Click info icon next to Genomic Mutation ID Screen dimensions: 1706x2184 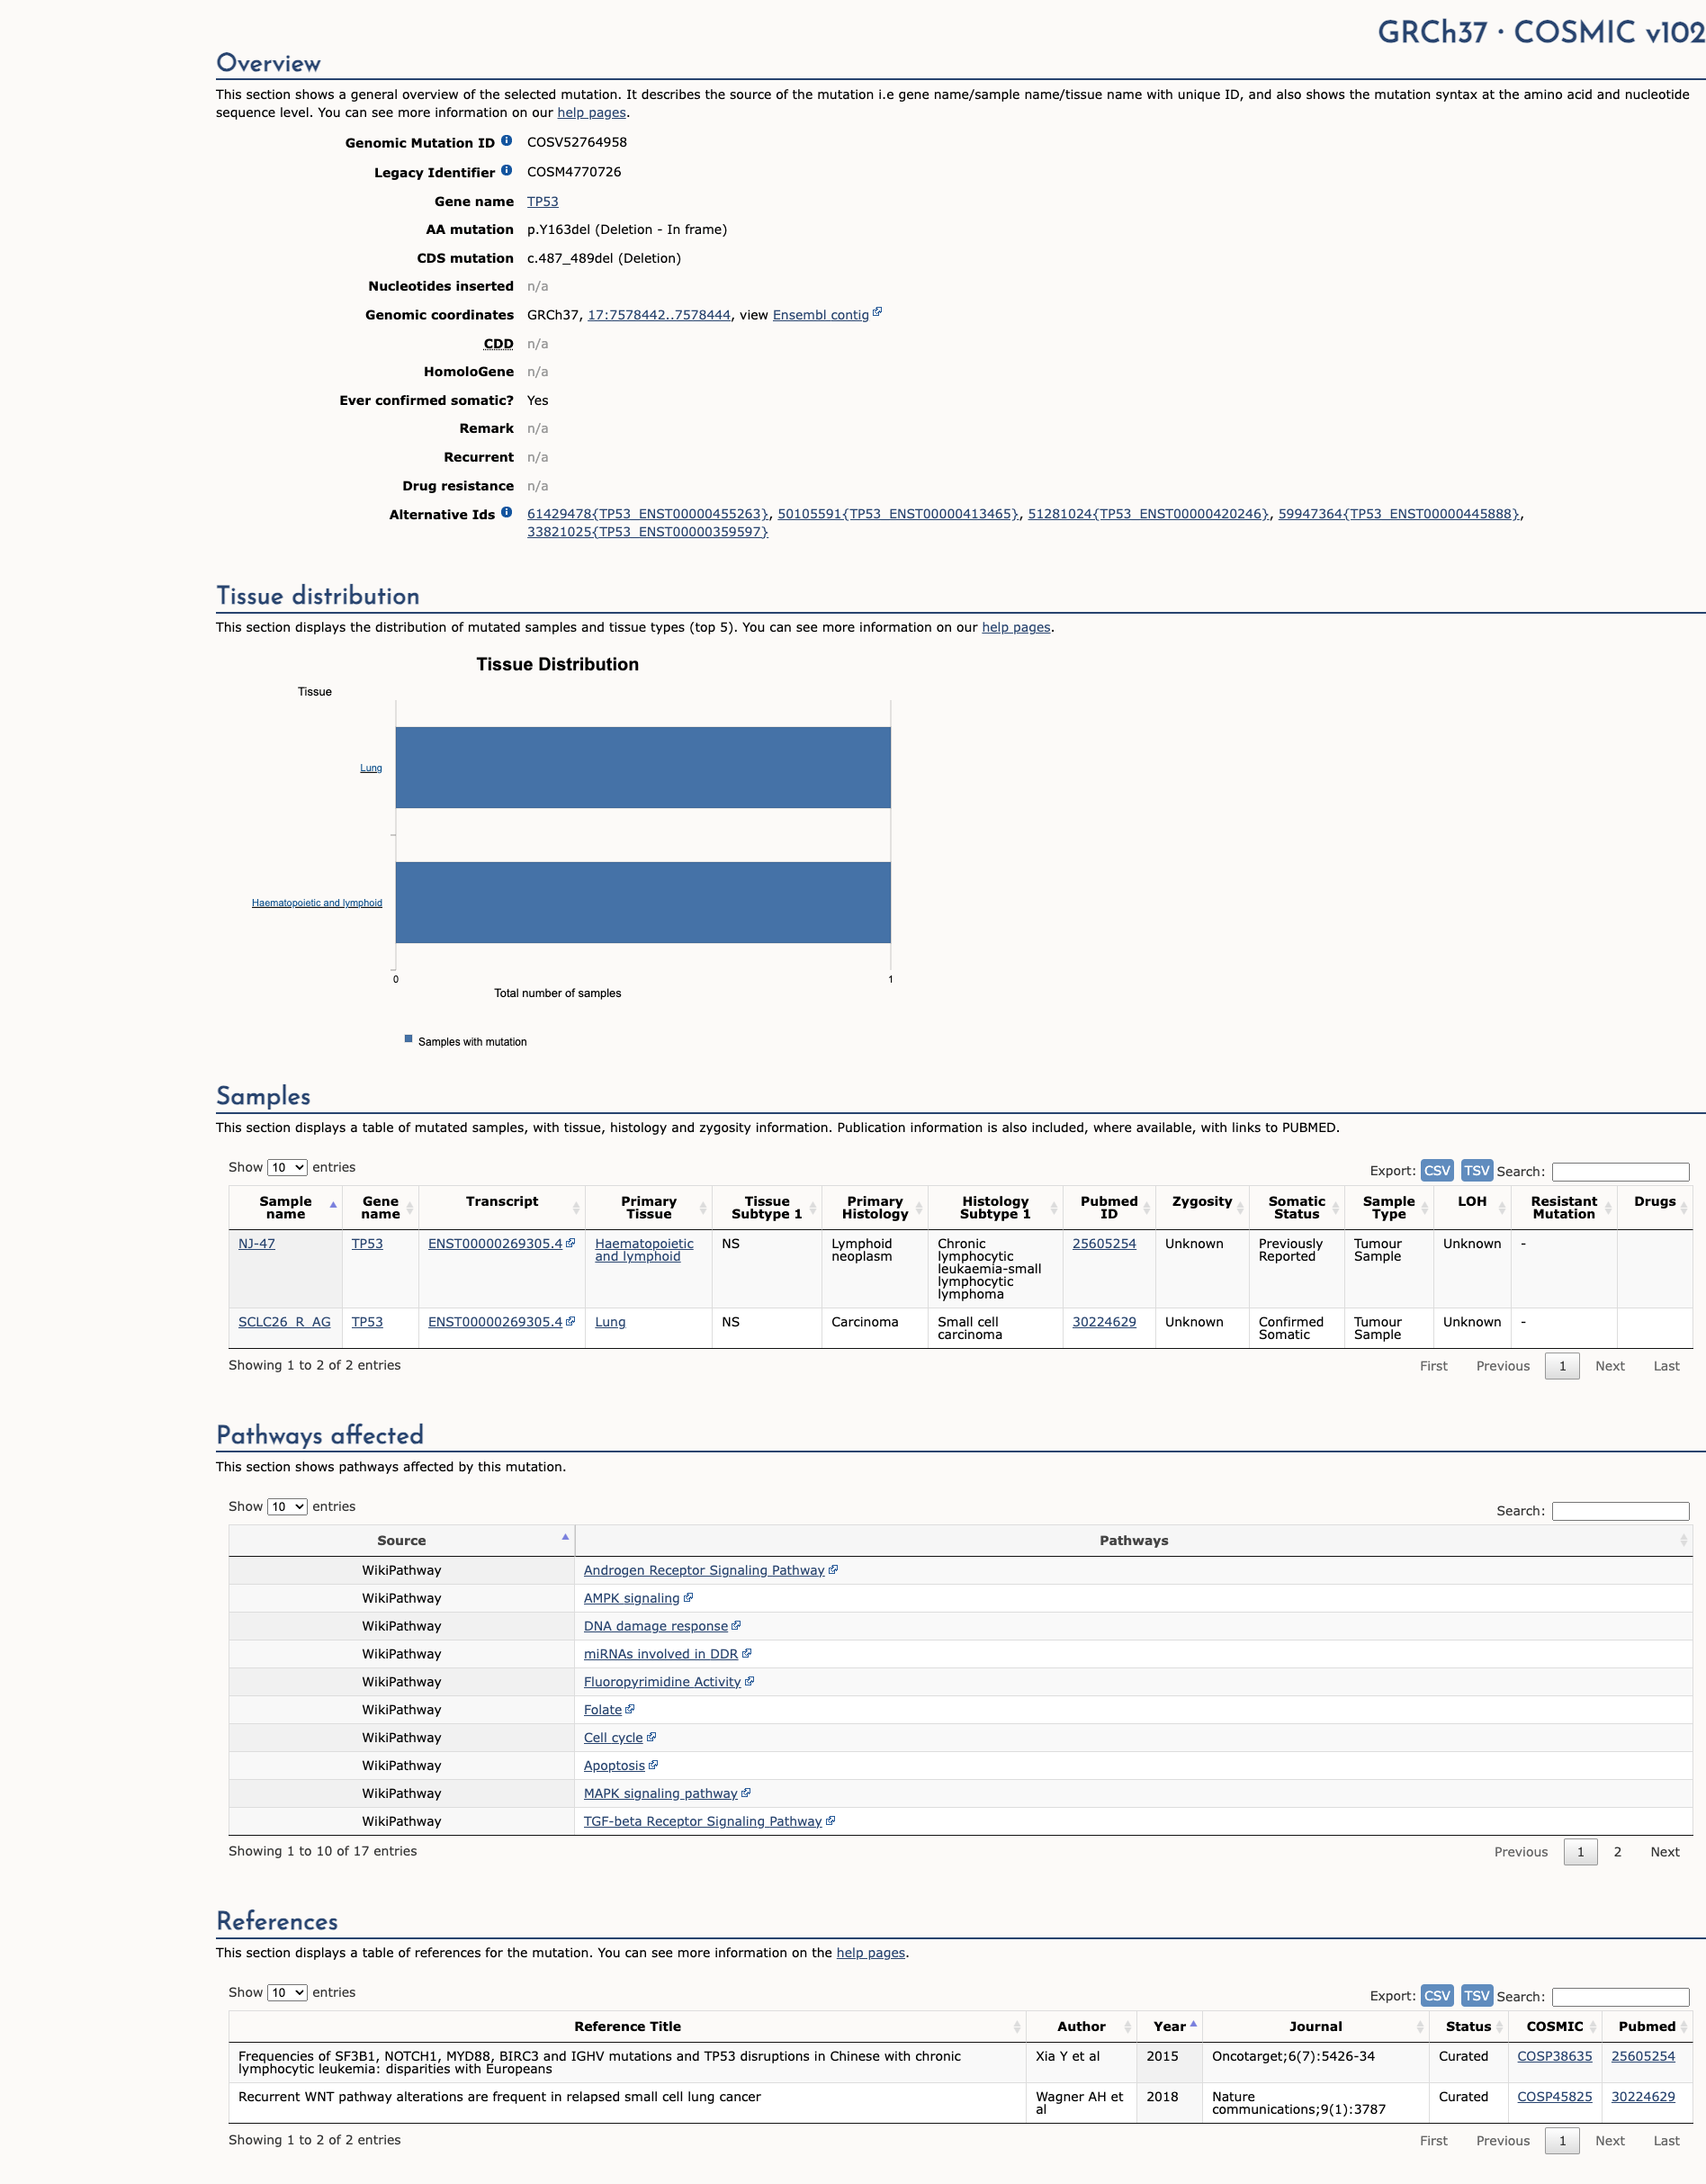506,141
